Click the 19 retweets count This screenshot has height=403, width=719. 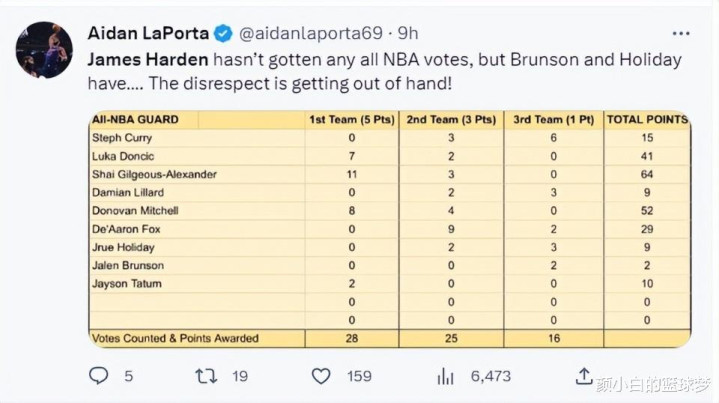pyautogui.click(x=240, y=376)
